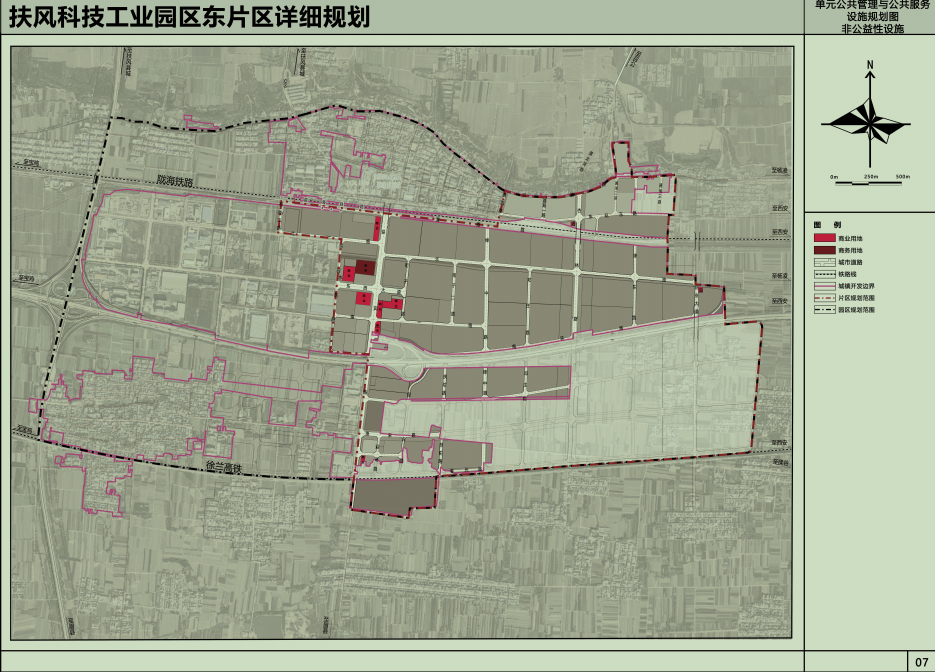Viewport: 935px width, 672px height.
Task: Select the 片区规划范围 legend symbol
Action: (824, 298)
